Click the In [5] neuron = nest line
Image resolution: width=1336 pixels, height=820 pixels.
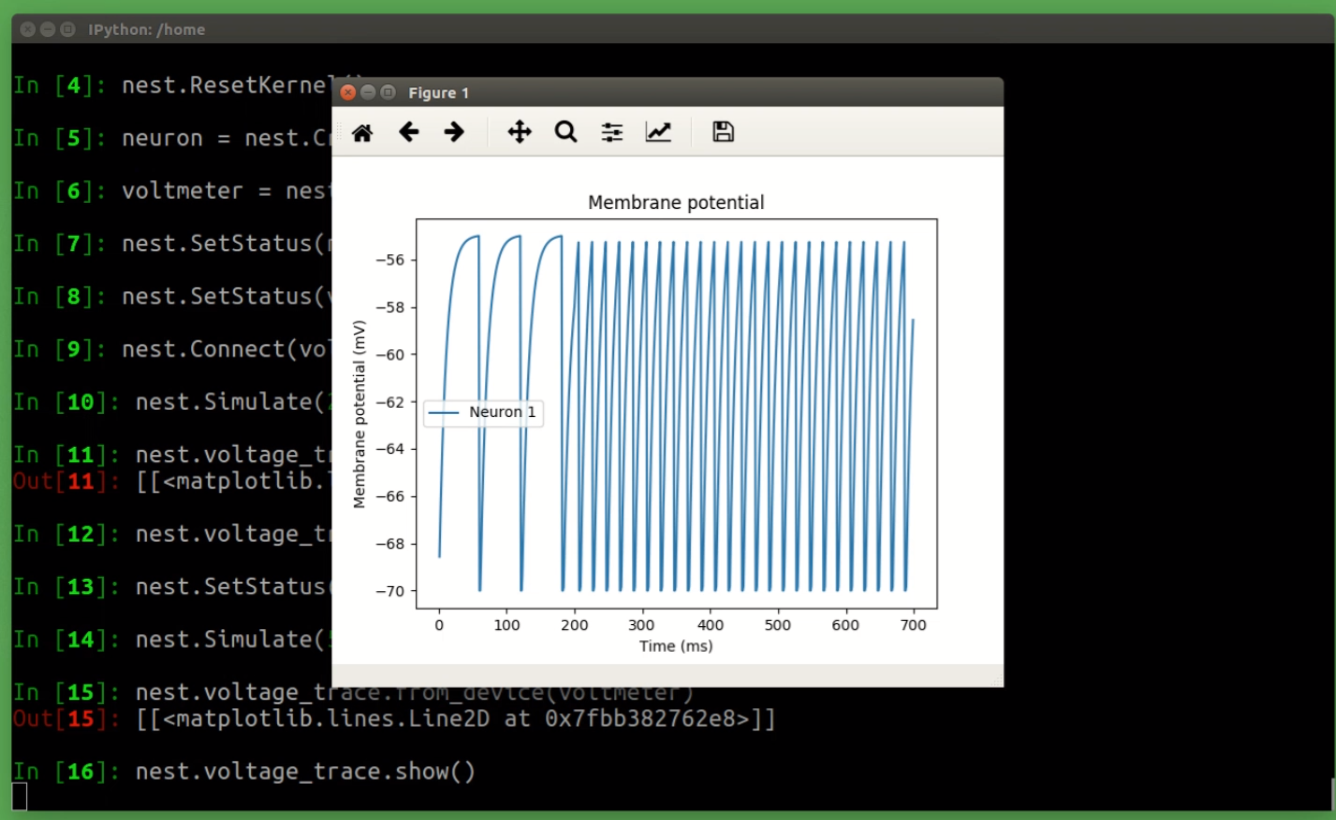pos(172,138)
